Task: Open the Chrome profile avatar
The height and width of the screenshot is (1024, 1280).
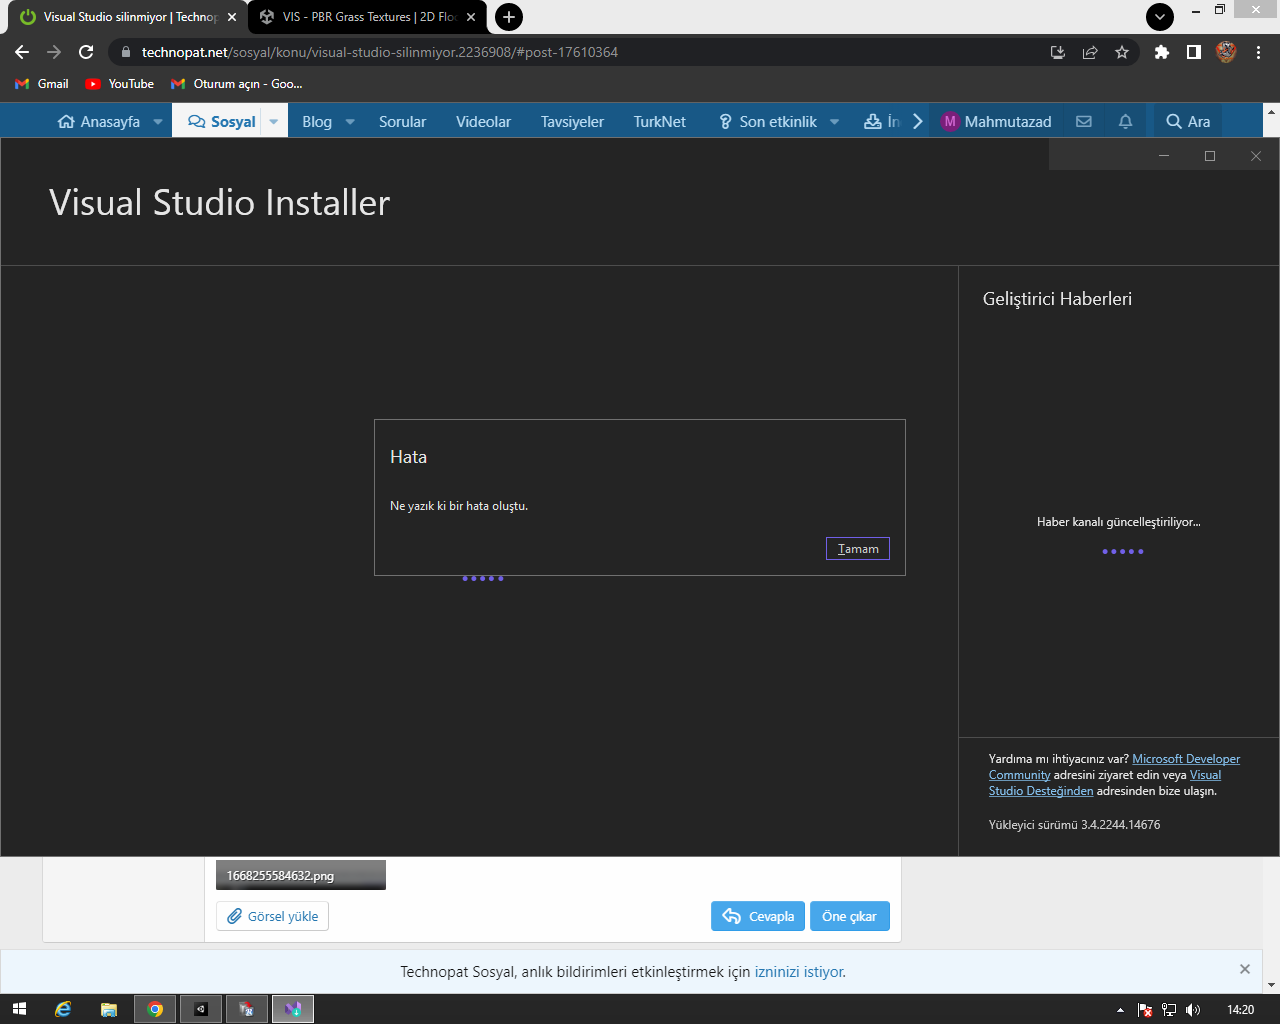Action: tap(1226, 52)
